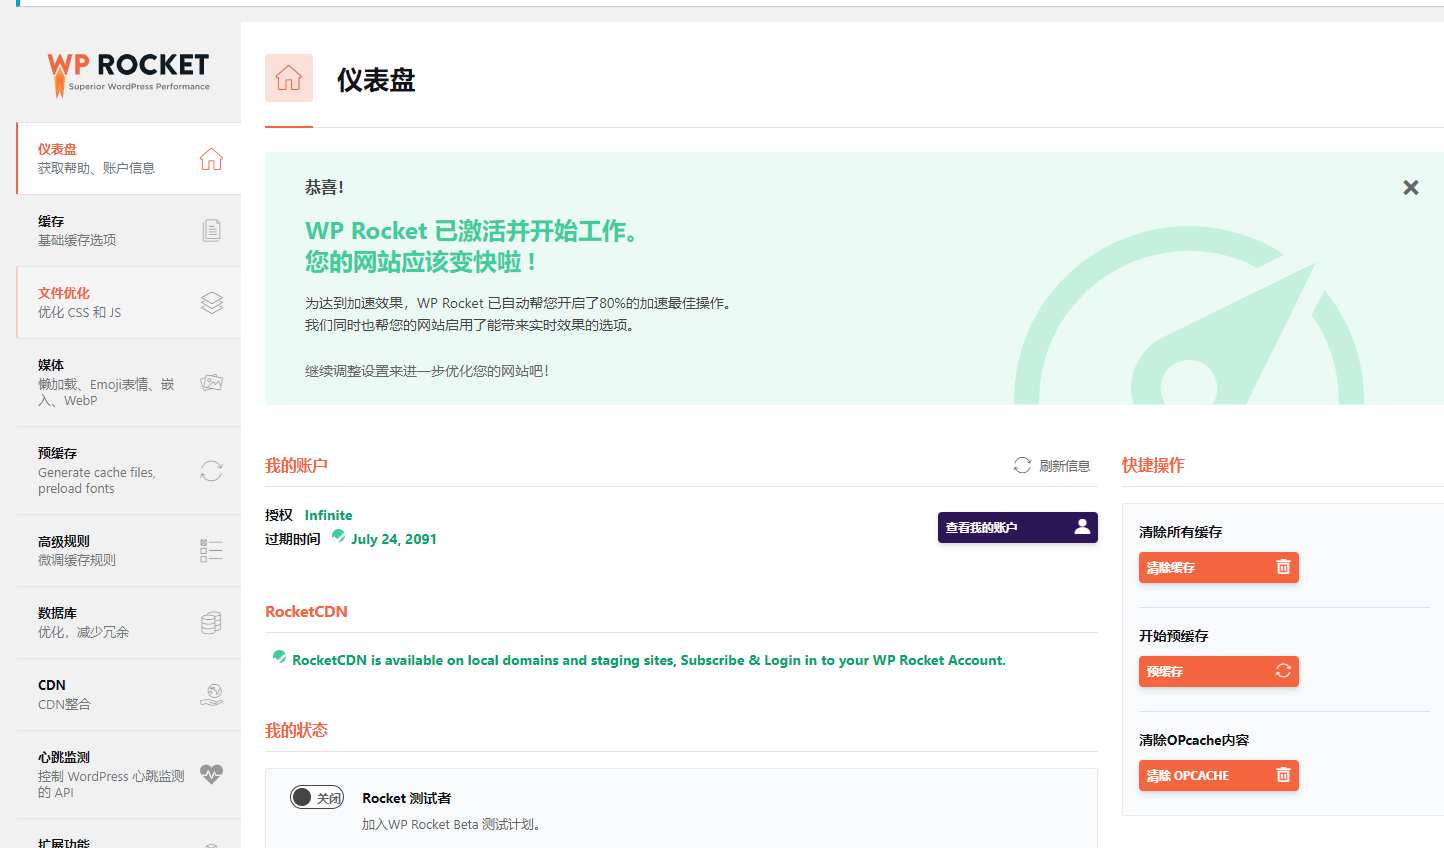Click the green check icon beside July 24, 2091
The image size is (1444, 848).
point(338,536)
